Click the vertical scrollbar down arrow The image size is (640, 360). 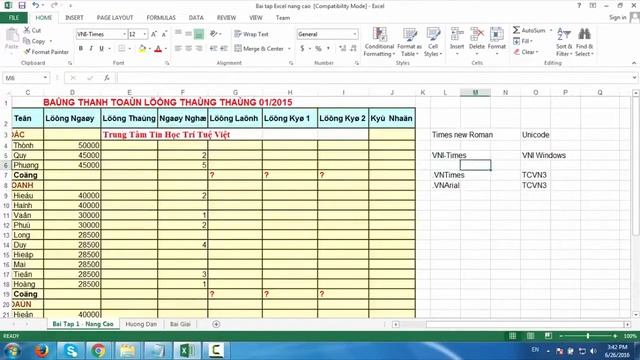pyautogui.click(x=636, y=315)
